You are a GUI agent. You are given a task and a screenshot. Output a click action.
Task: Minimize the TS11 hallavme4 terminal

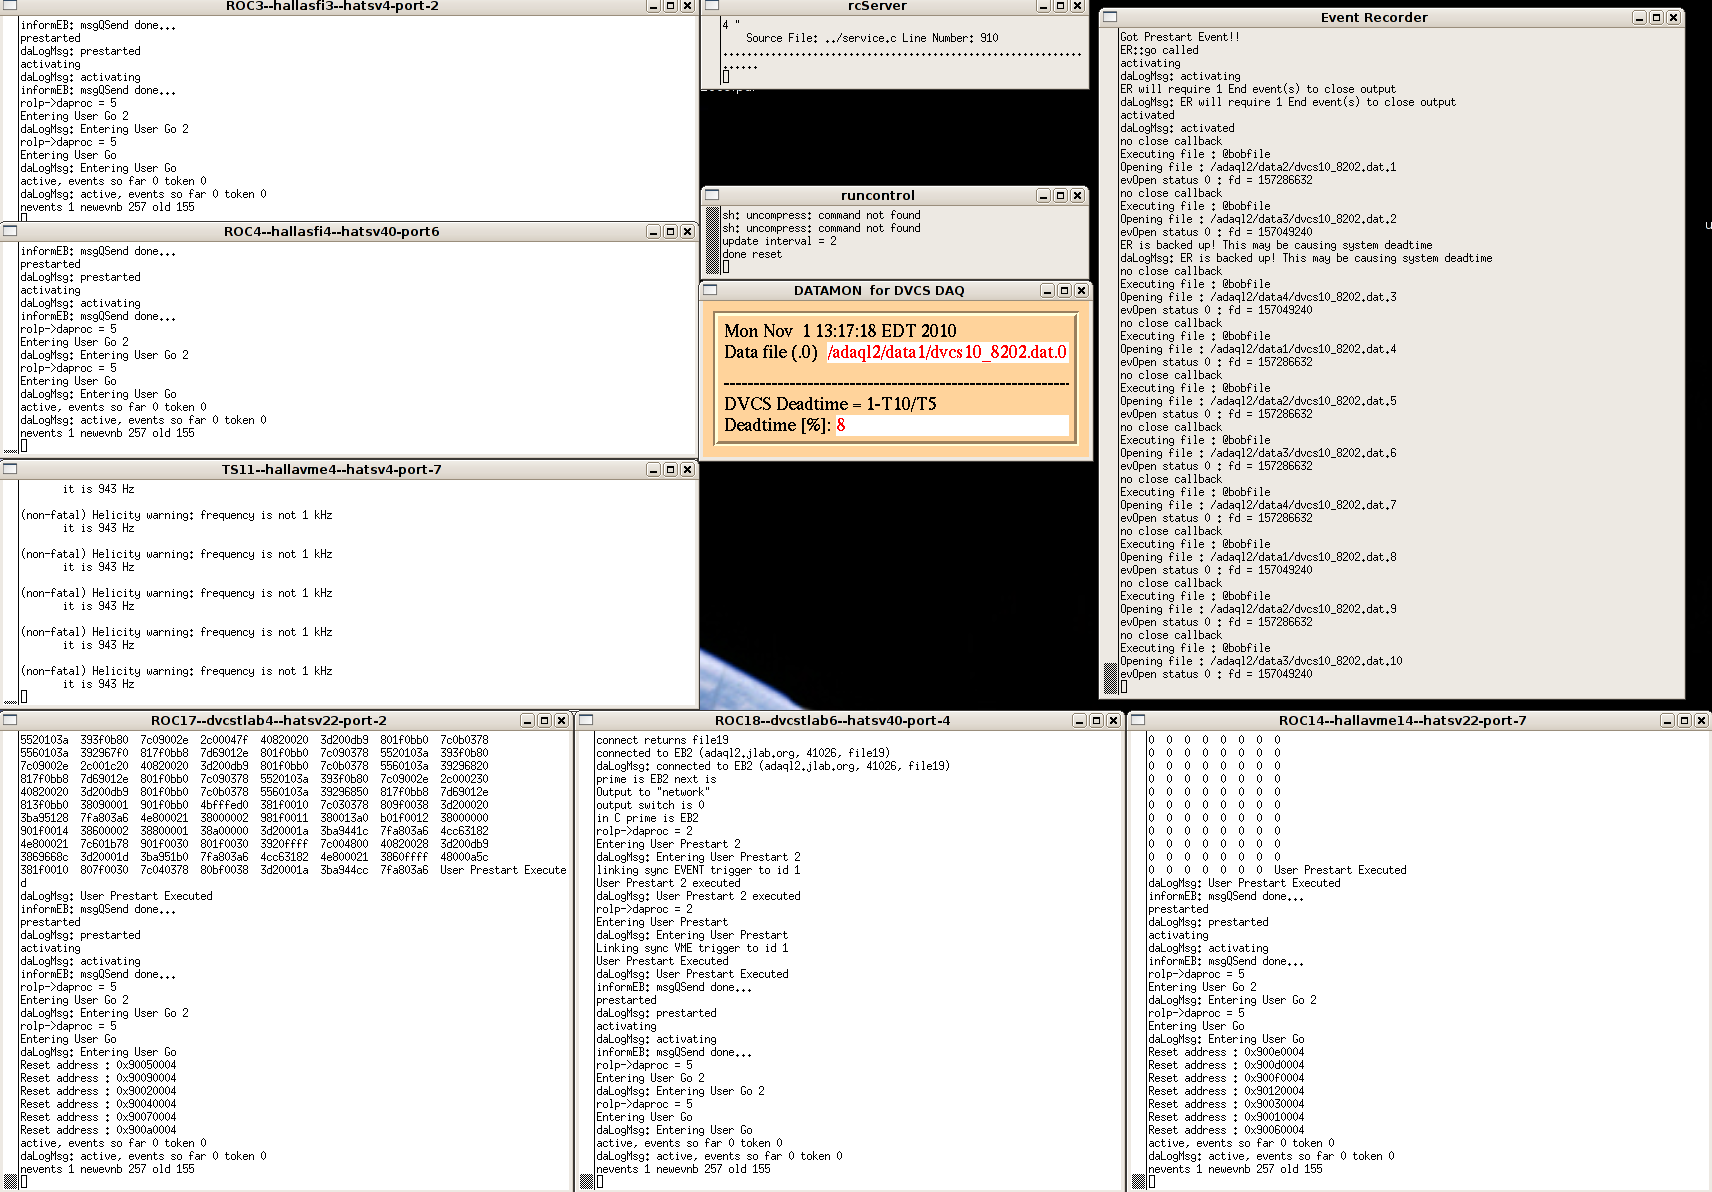pos(653,469)
